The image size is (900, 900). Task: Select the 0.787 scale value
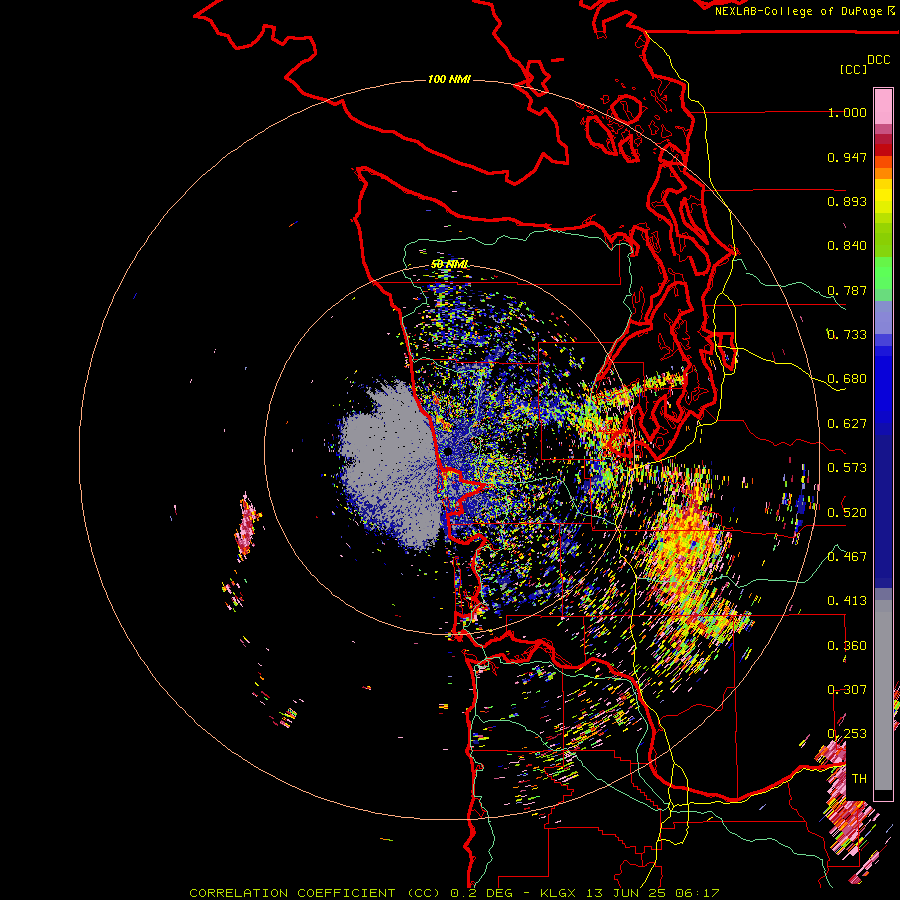847,290
